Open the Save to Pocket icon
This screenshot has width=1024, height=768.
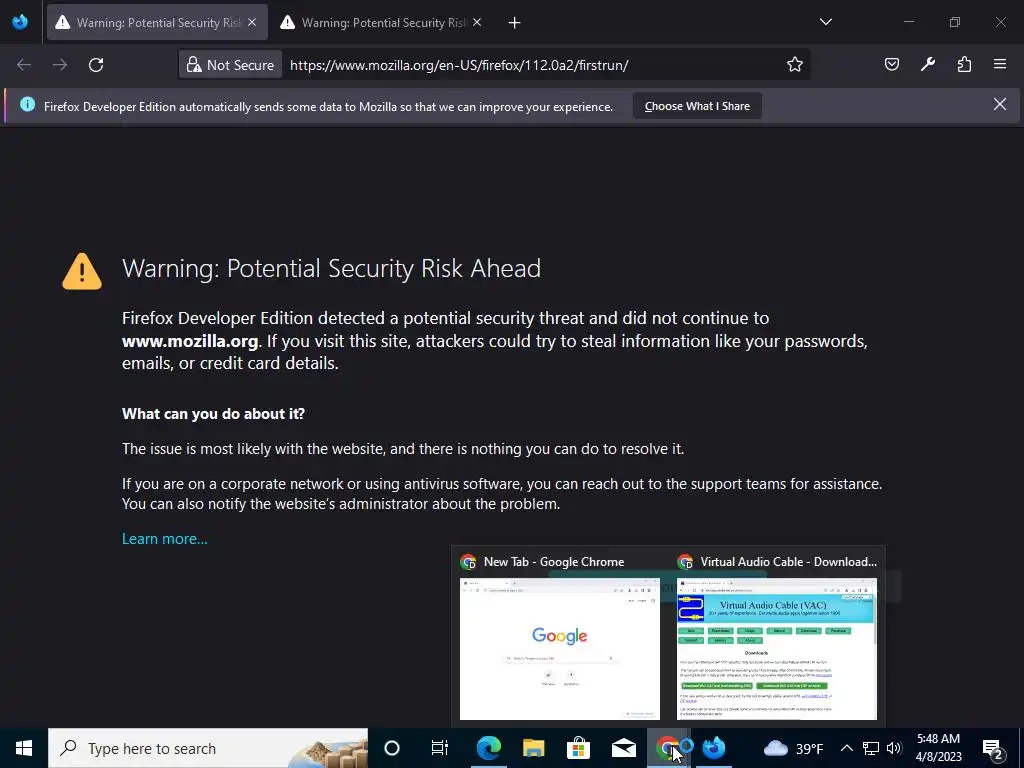coord(891,64)
